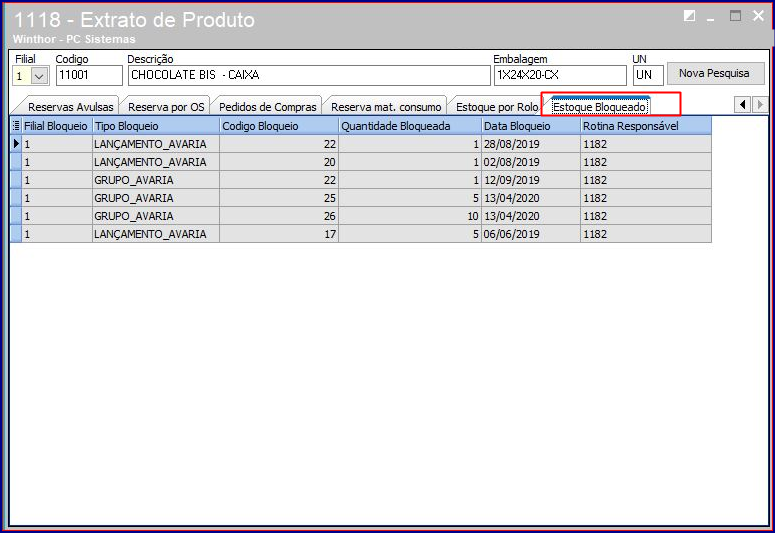Click the row selector of the 06/06/2019 row
This screenshot has height=533, width=775.
point(16,234)
